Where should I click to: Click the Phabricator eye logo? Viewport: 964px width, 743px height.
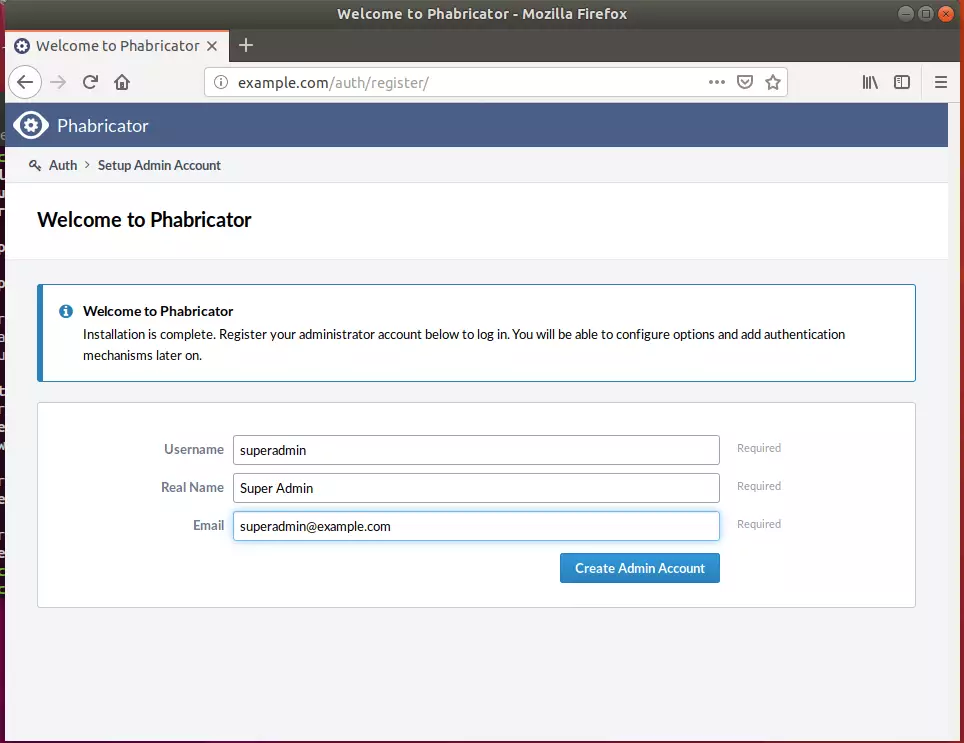pyautogui.click(x=31, y=125)
